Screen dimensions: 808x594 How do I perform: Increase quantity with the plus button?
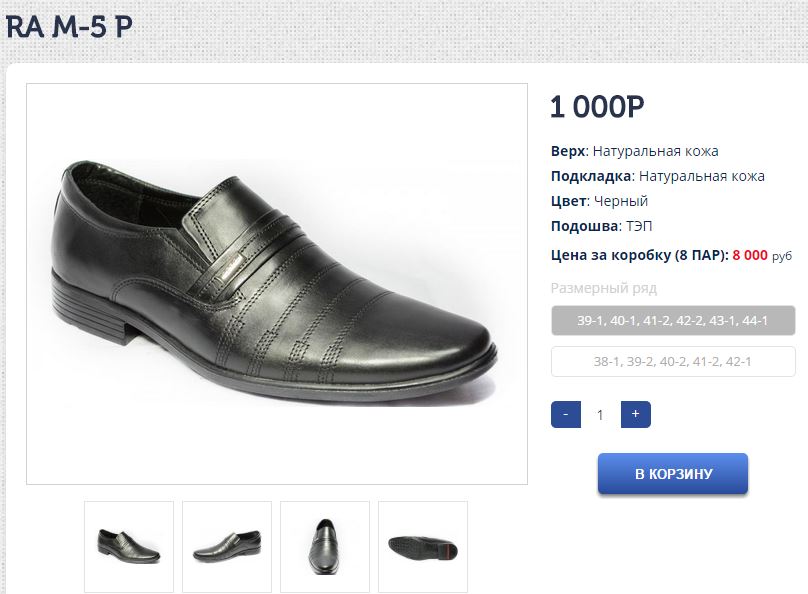pyautogui.click(x=635, y=414)
